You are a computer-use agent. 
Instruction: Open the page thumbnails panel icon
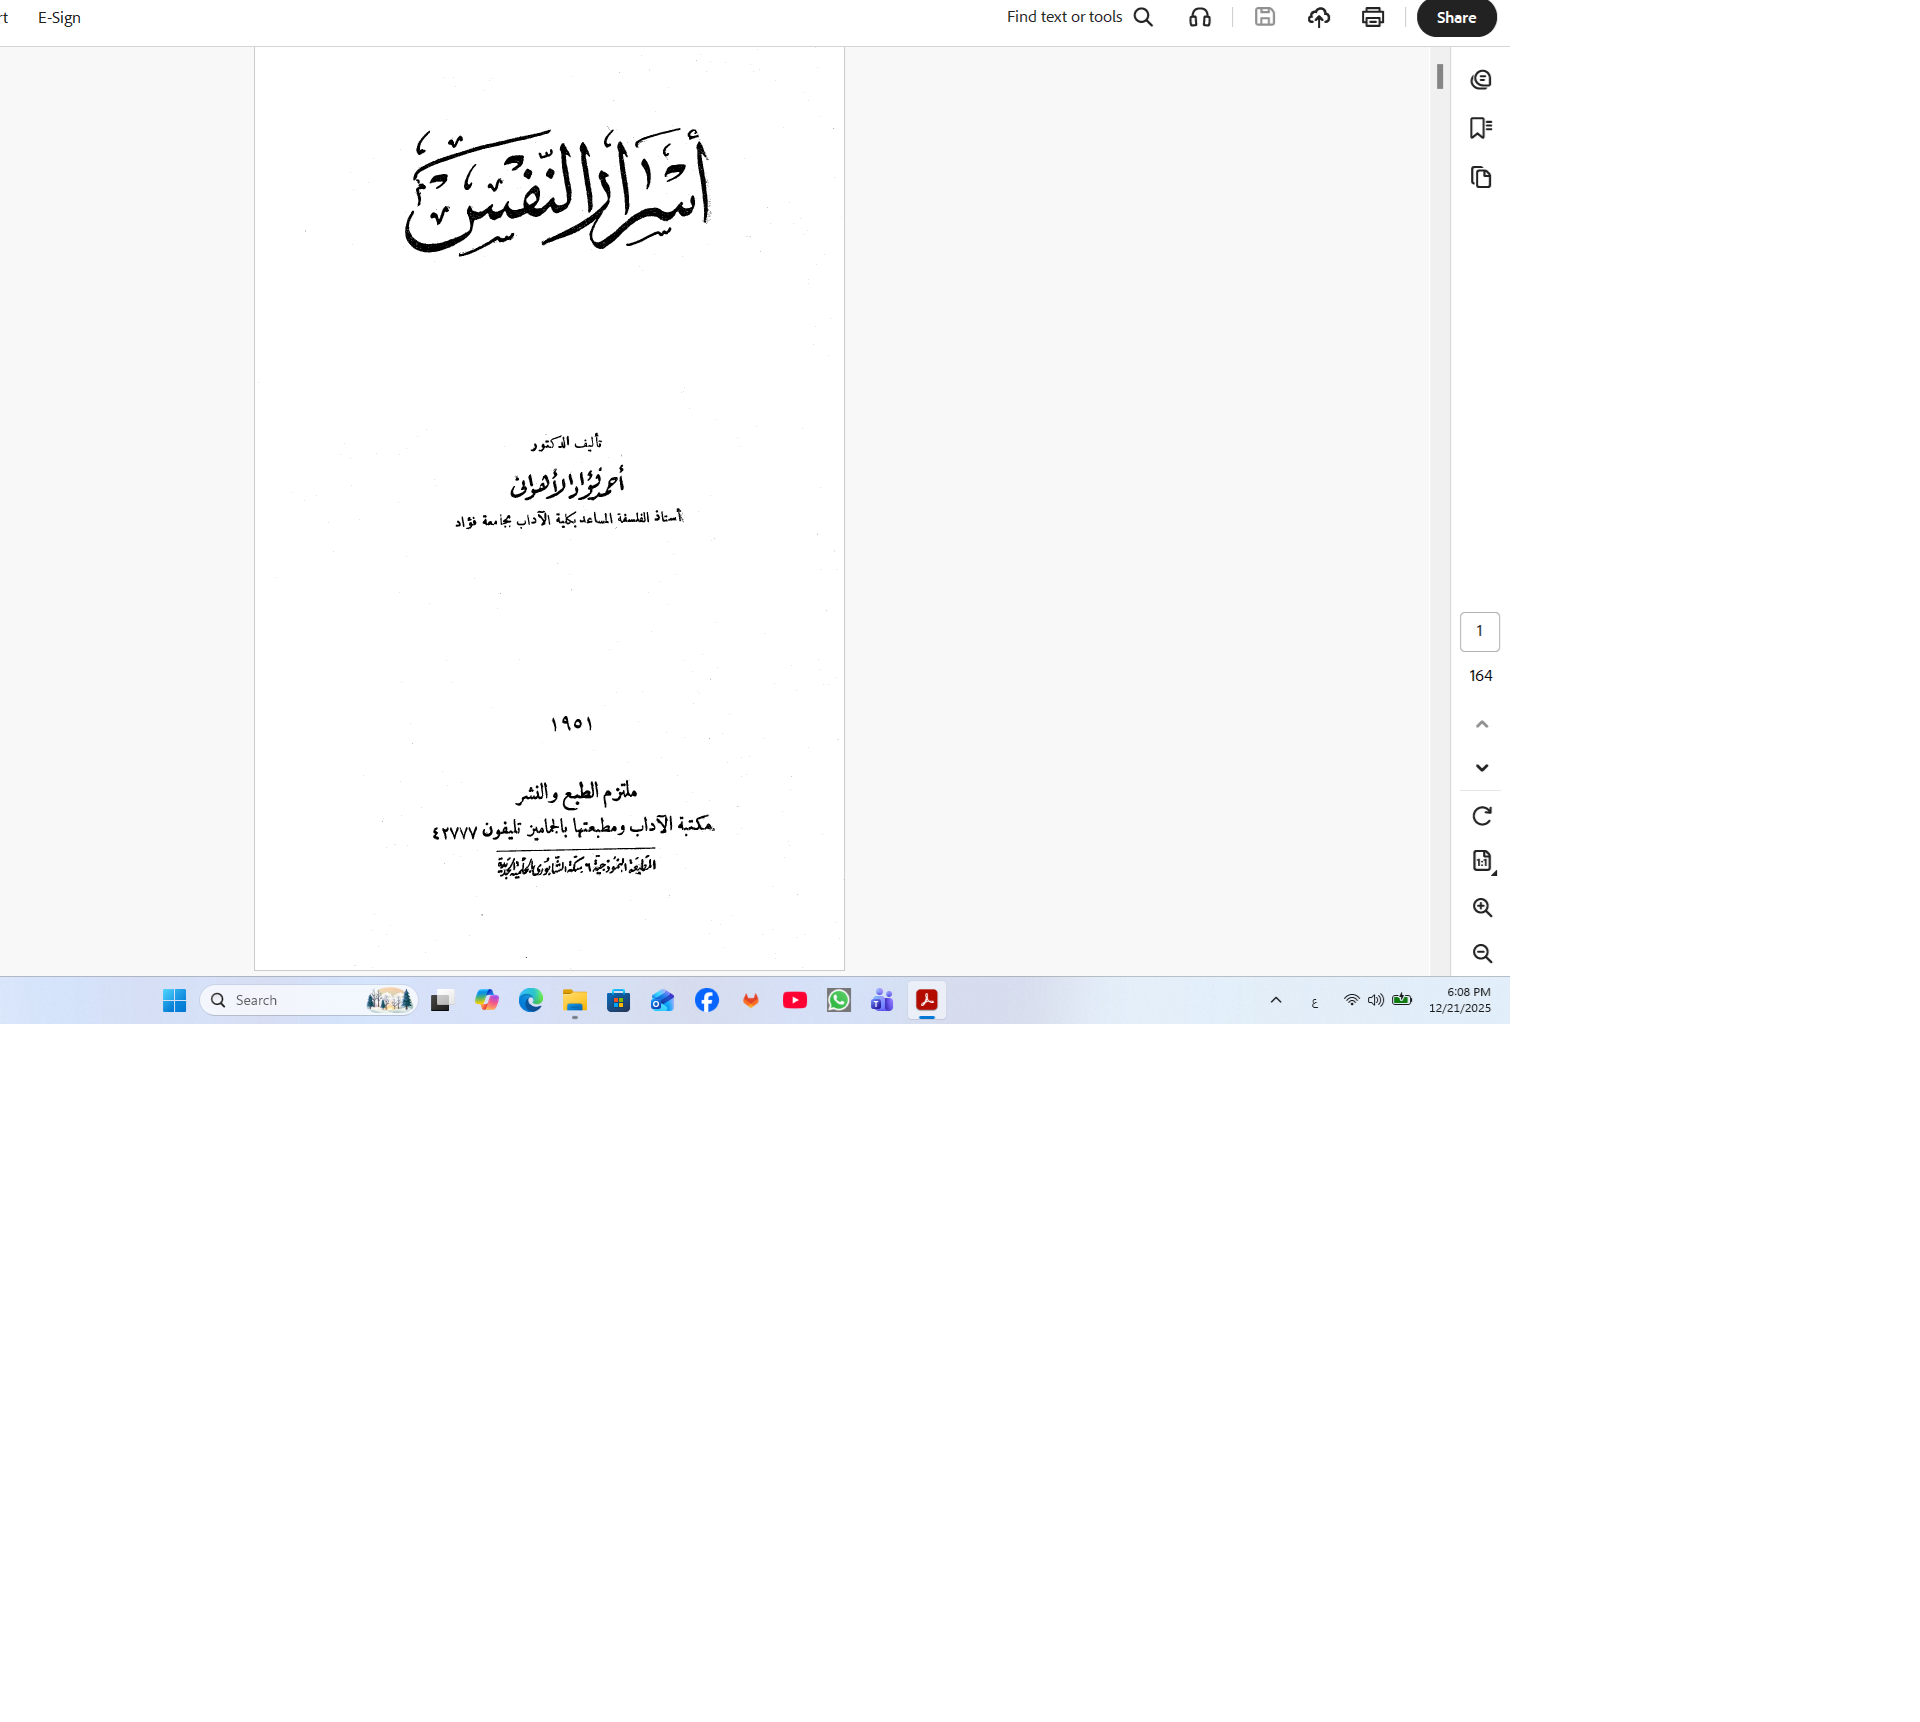pyautogui.click(x=1481, y=177)
